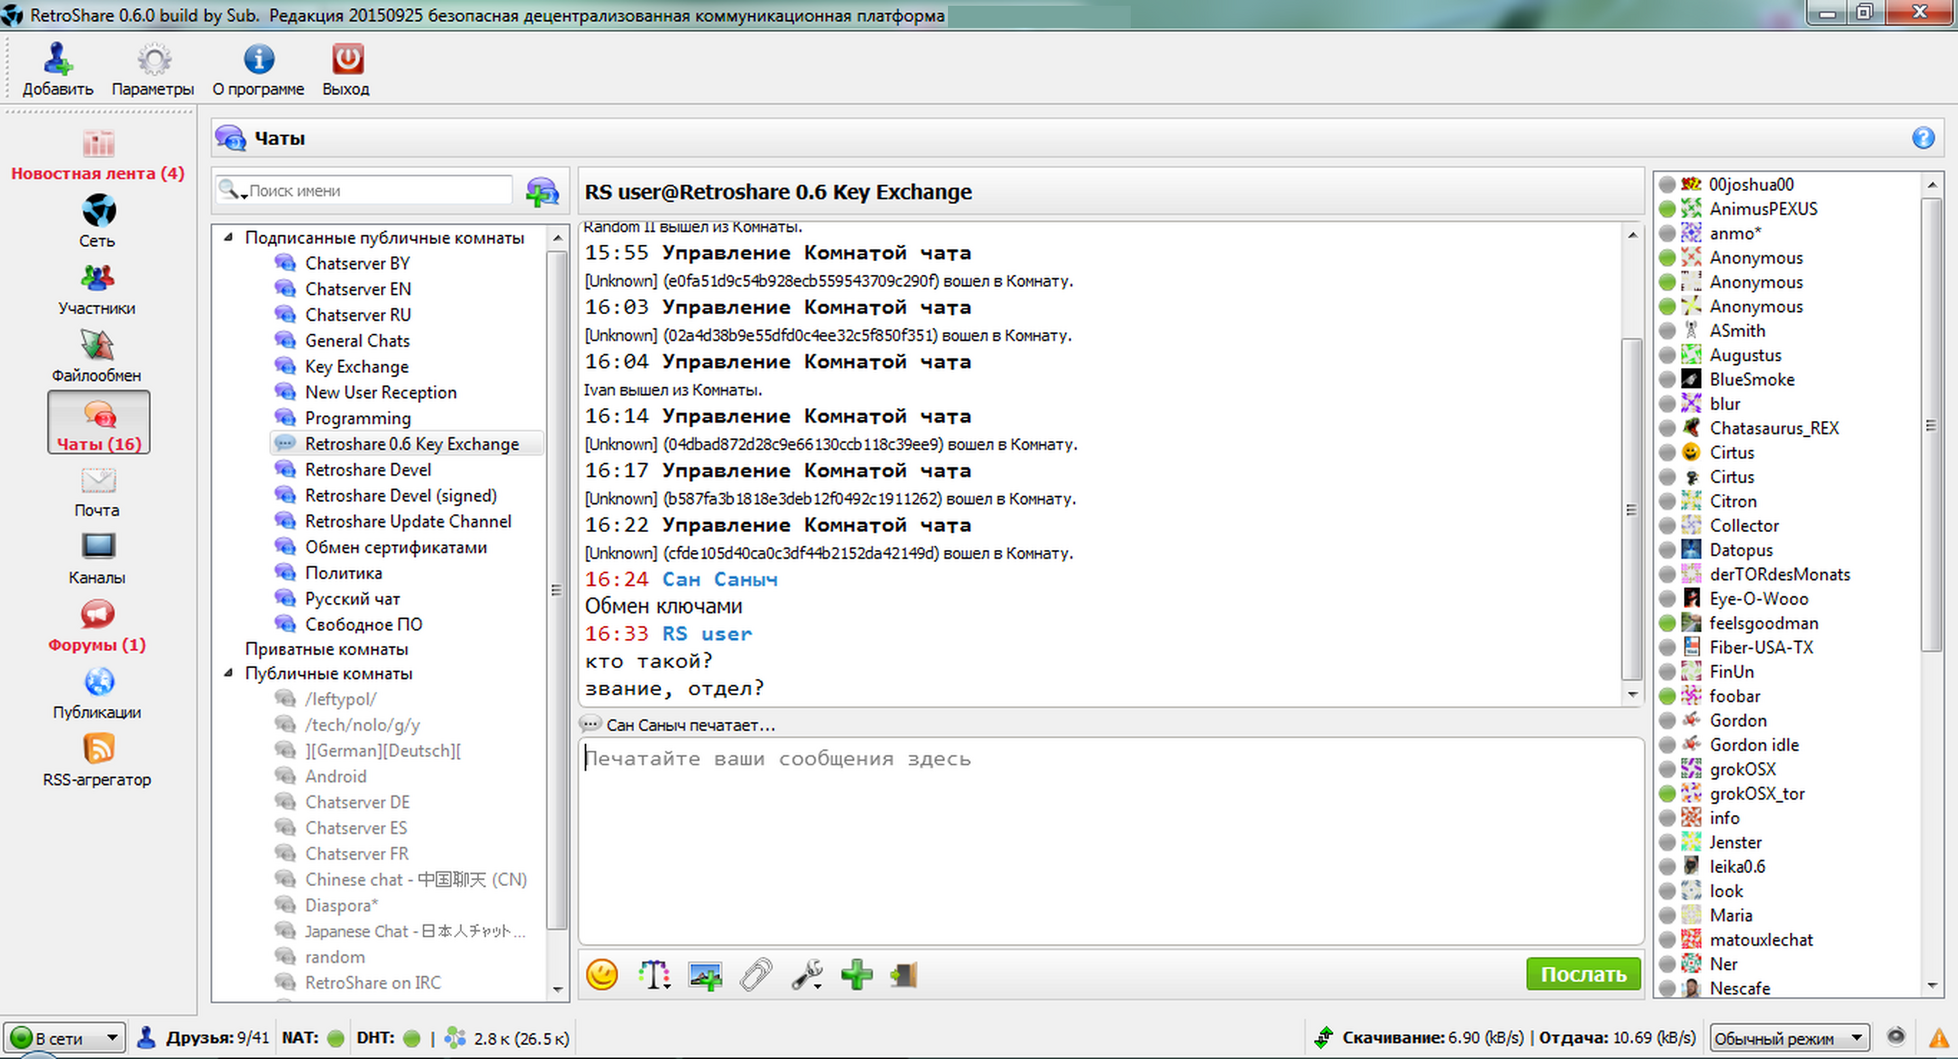Click into Поиск имени search field
This screenshot has width=1958, height=1059.
click(378, 190)
